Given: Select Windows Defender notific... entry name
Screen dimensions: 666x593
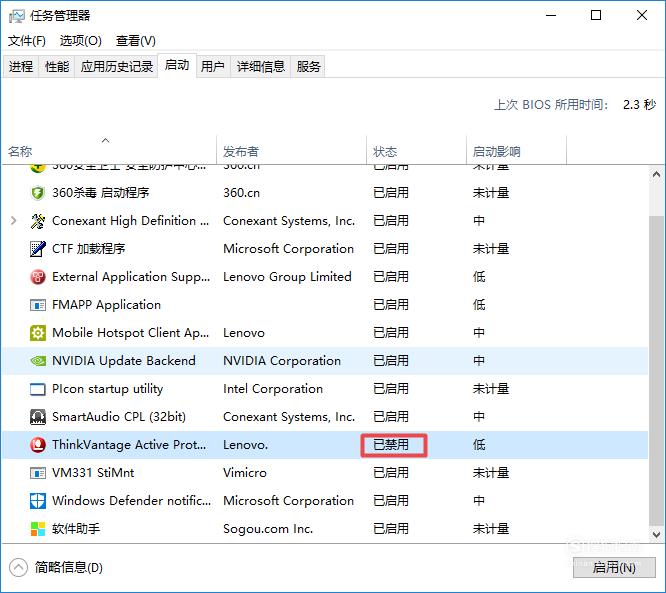Looking at the screenshot, I should (x=131, y=501).
